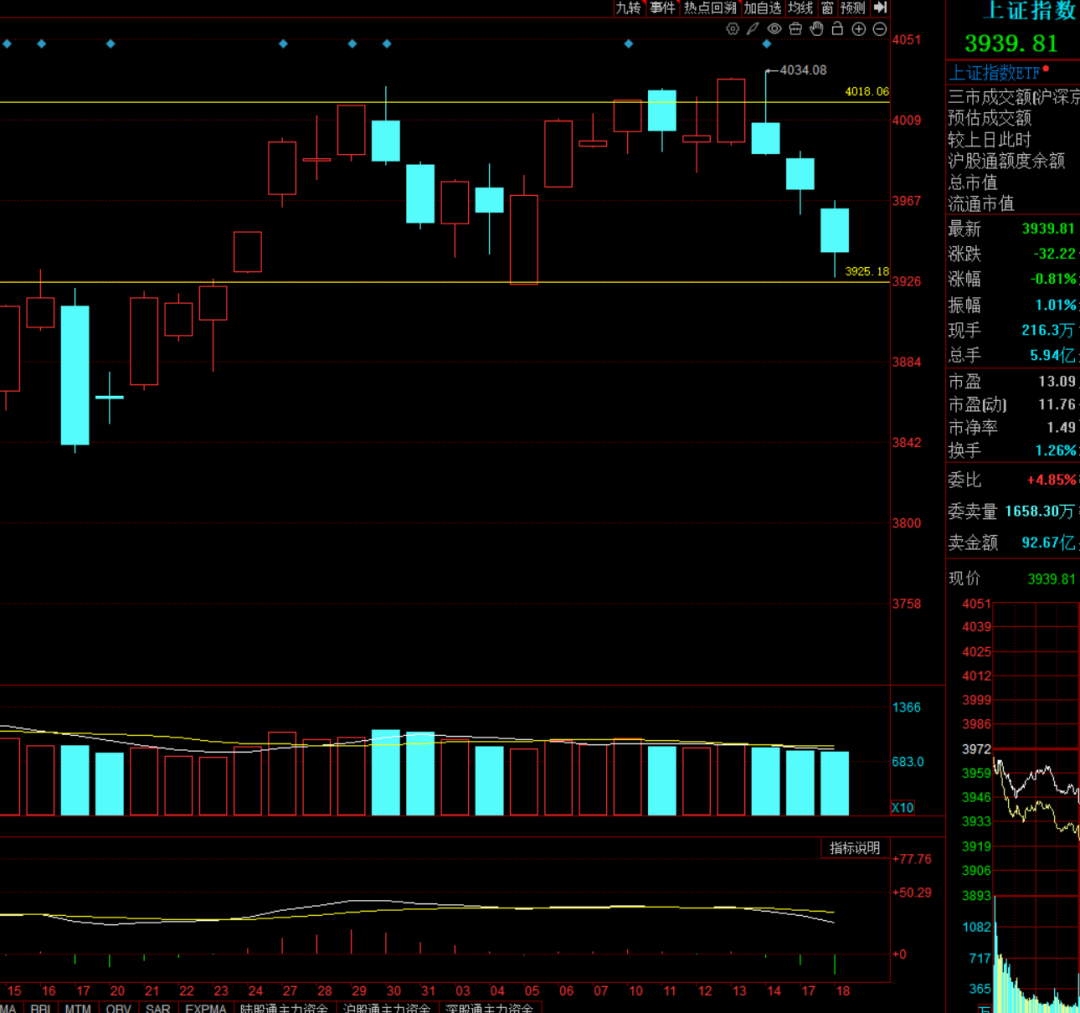The height and width of the screenshot is (1013, 1080).
Task: Open chart settings gear icon
Action: (x=732, y=29)
